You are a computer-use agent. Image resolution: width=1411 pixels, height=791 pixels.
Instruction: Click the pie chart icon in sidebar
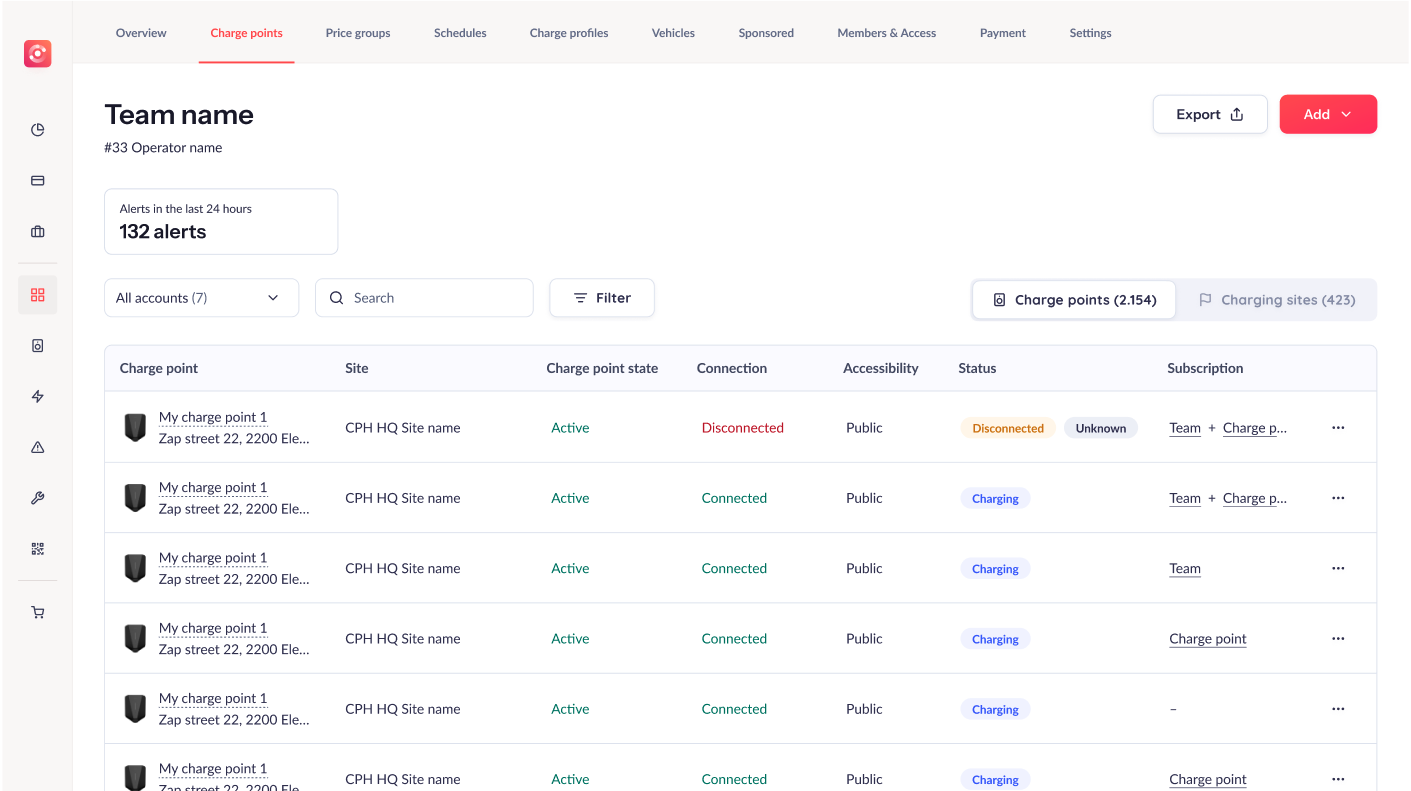click(x=38, y=130)
